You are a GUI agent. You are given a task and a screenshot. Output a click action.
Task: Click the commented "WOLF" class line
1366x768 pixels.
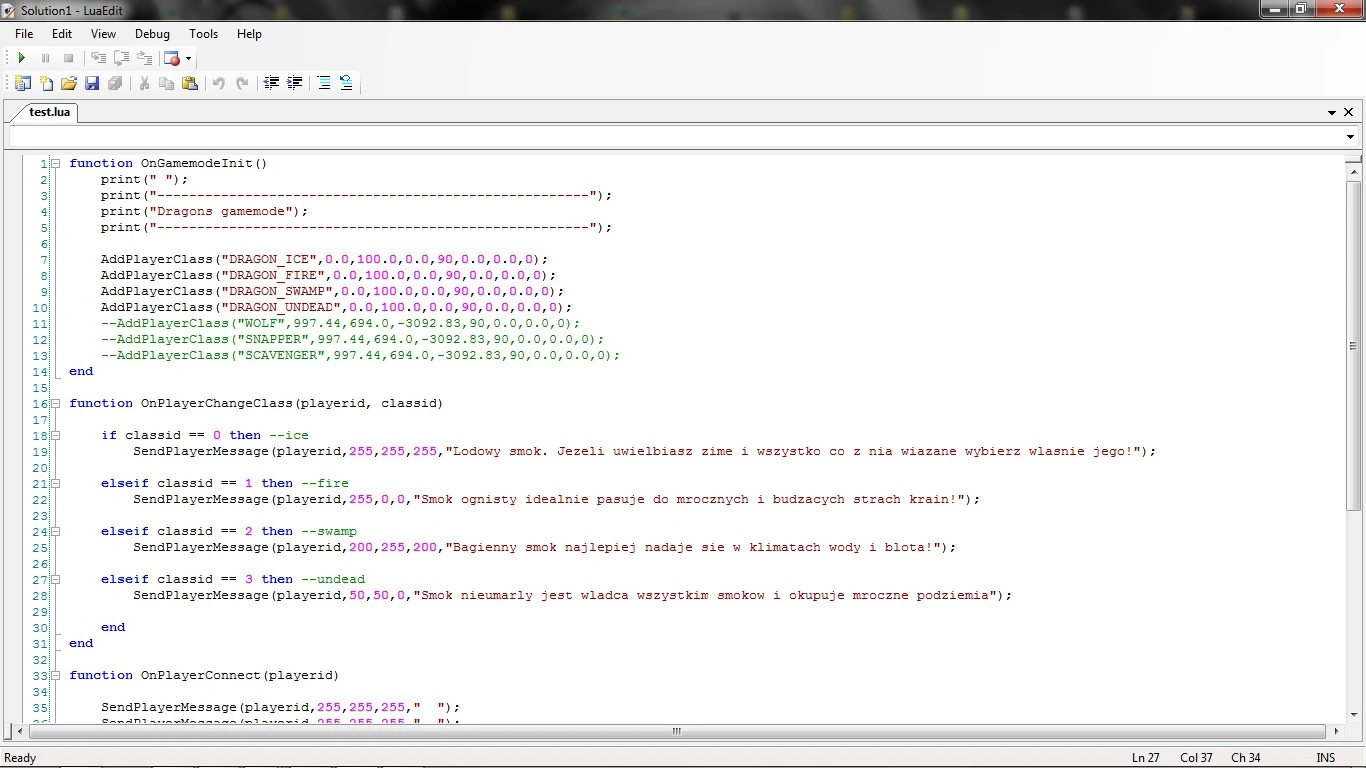(x=341, y=323)
